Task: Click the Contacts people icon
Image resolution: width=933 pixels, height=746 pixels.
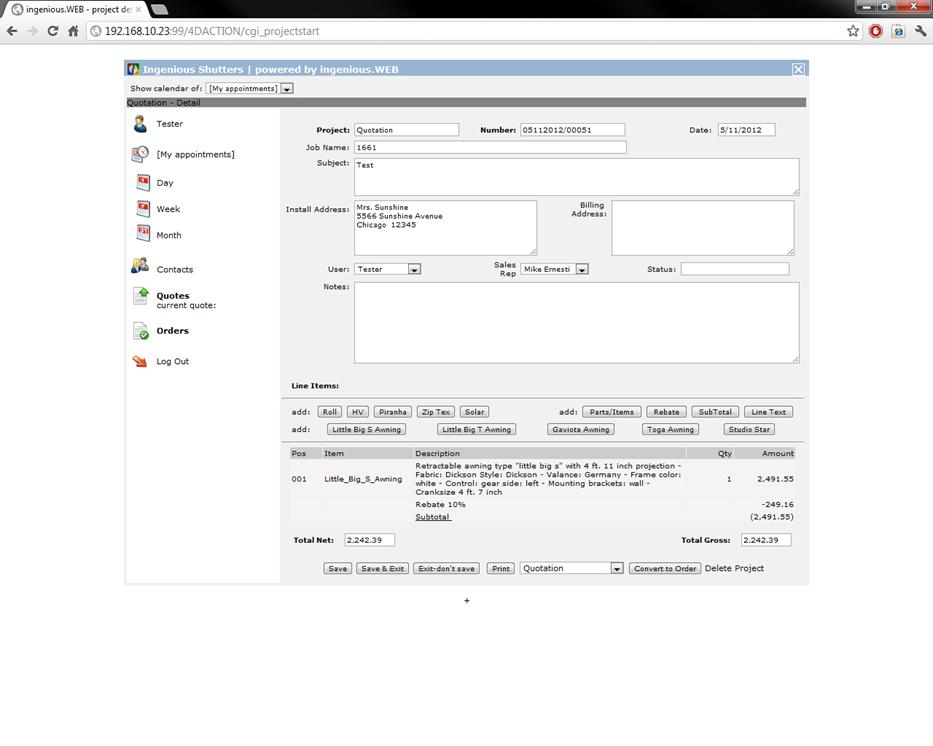Action: (x=140, y=267)
